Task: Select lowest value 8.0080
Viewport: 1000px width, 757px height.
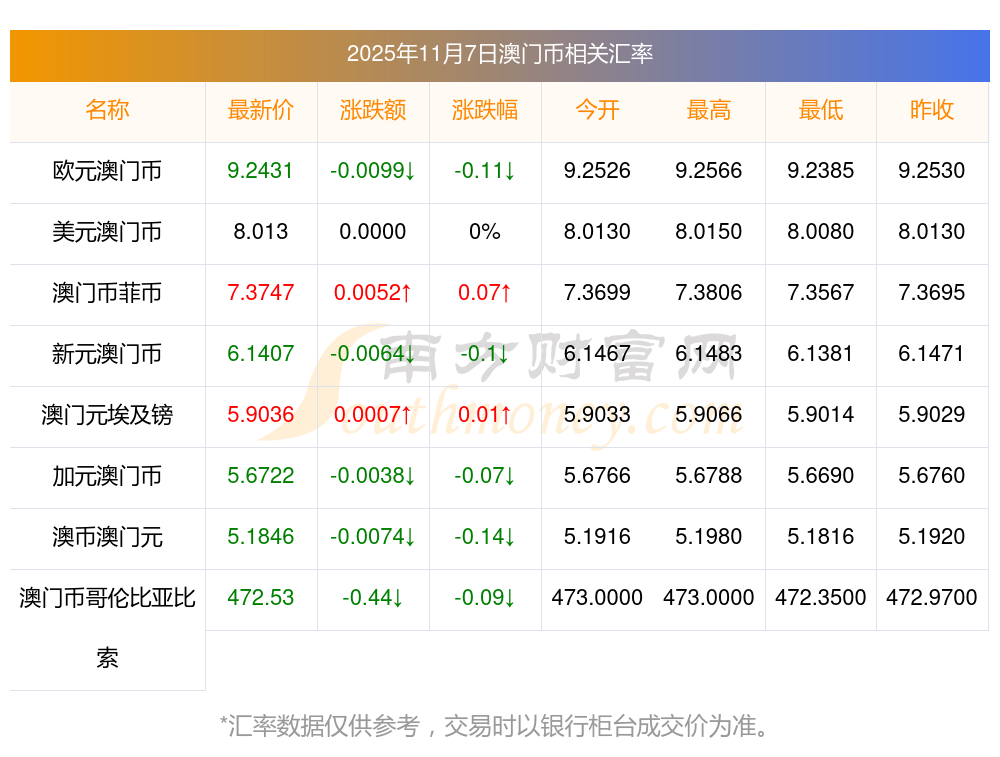Action: coord(821,232)
